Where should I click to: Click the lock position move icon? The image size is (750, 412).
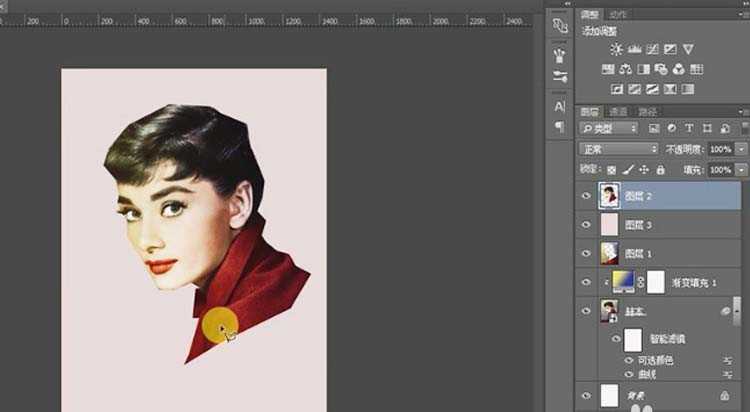pos(644,170)
